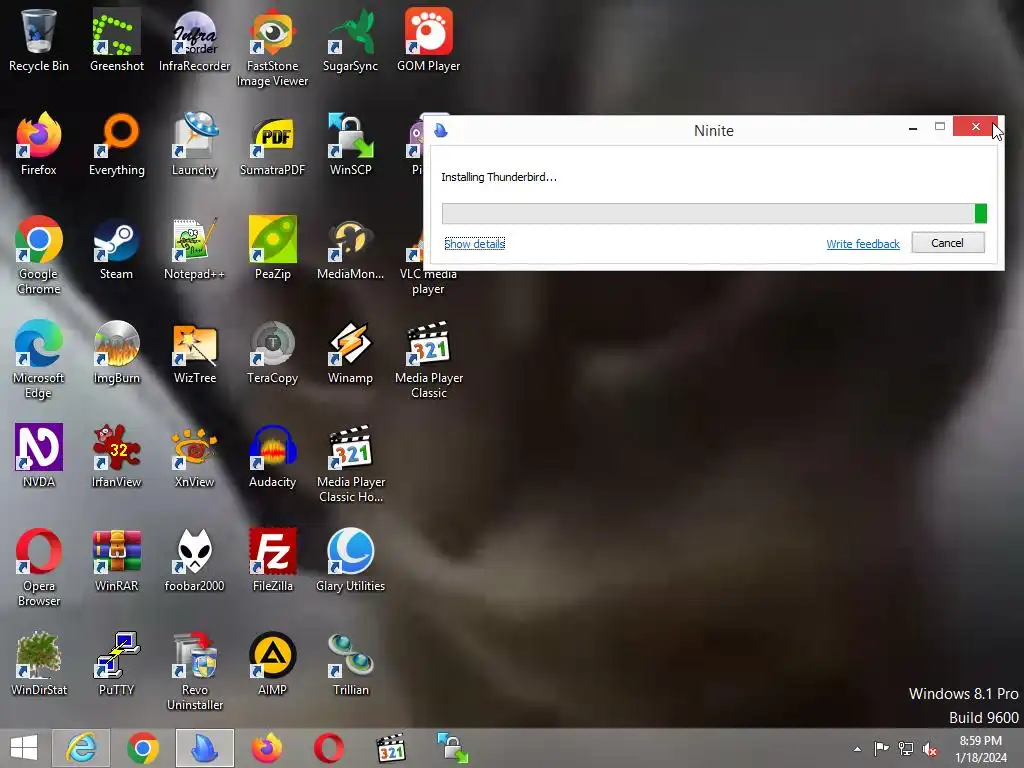Expand hidden system tray icons arrow

[x=857, y=749]
